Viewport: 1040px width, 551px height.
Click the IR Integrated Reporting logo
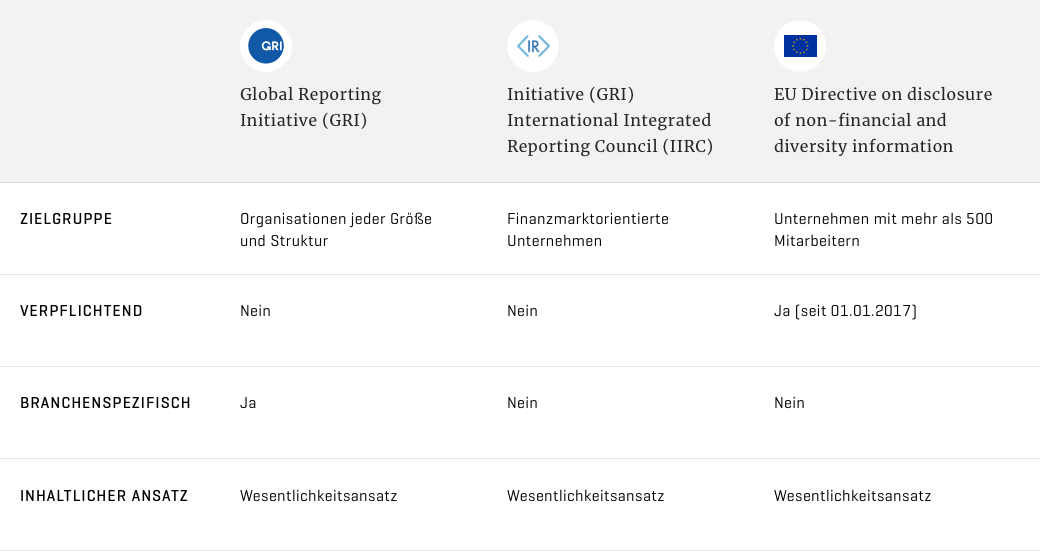533,46
